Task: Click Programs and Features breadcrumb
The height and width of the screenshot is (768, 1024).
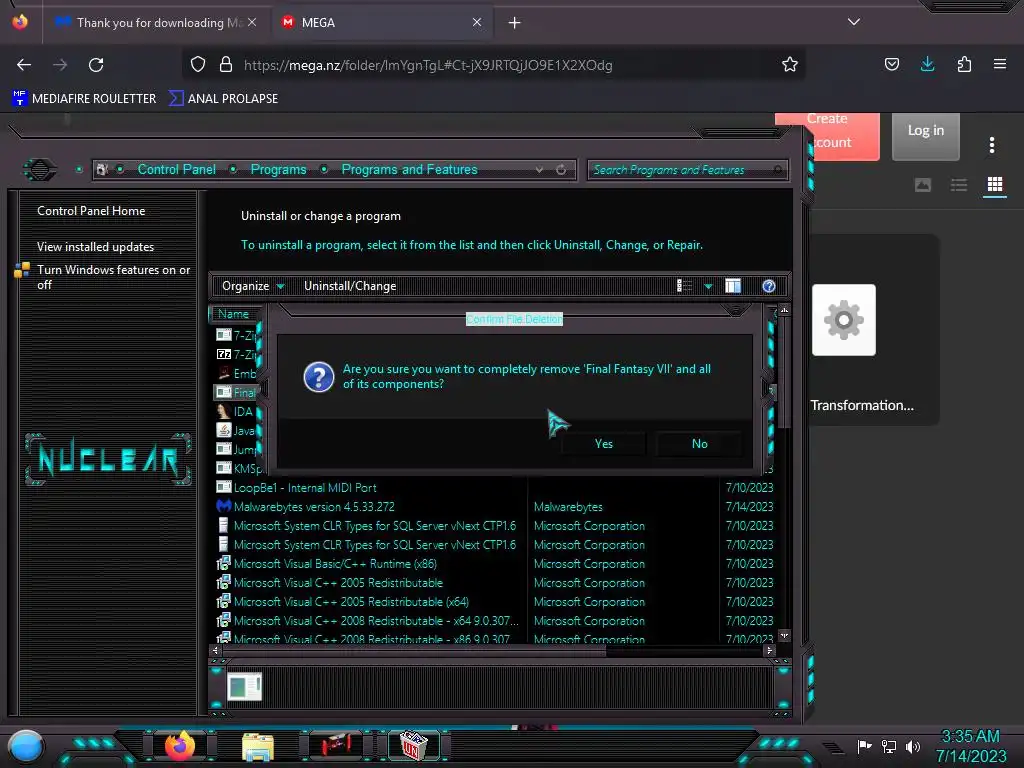Action: point(409,169)
